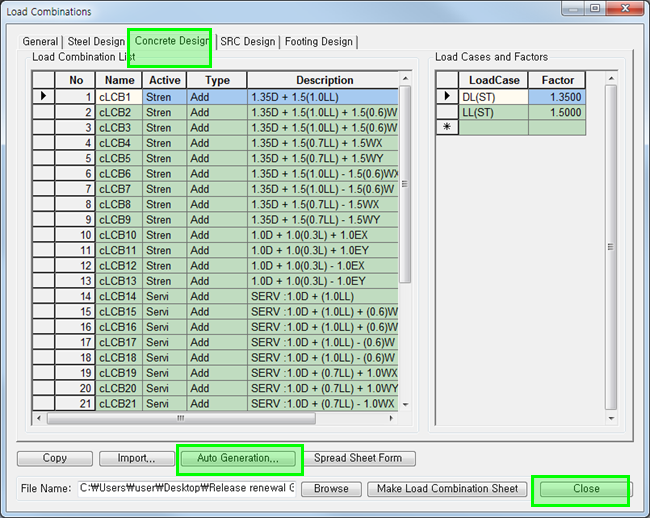Select the cLCB4 name cell

119,143
